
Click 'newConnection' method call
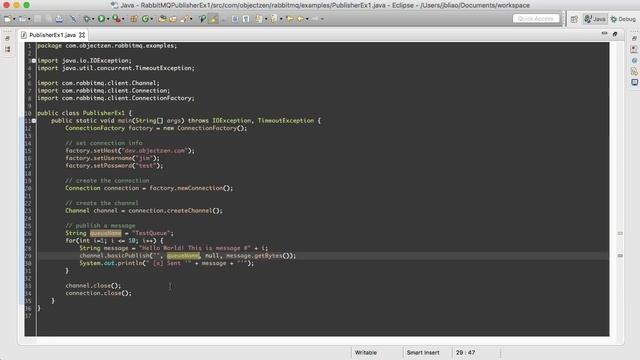[x=199, y=188]
